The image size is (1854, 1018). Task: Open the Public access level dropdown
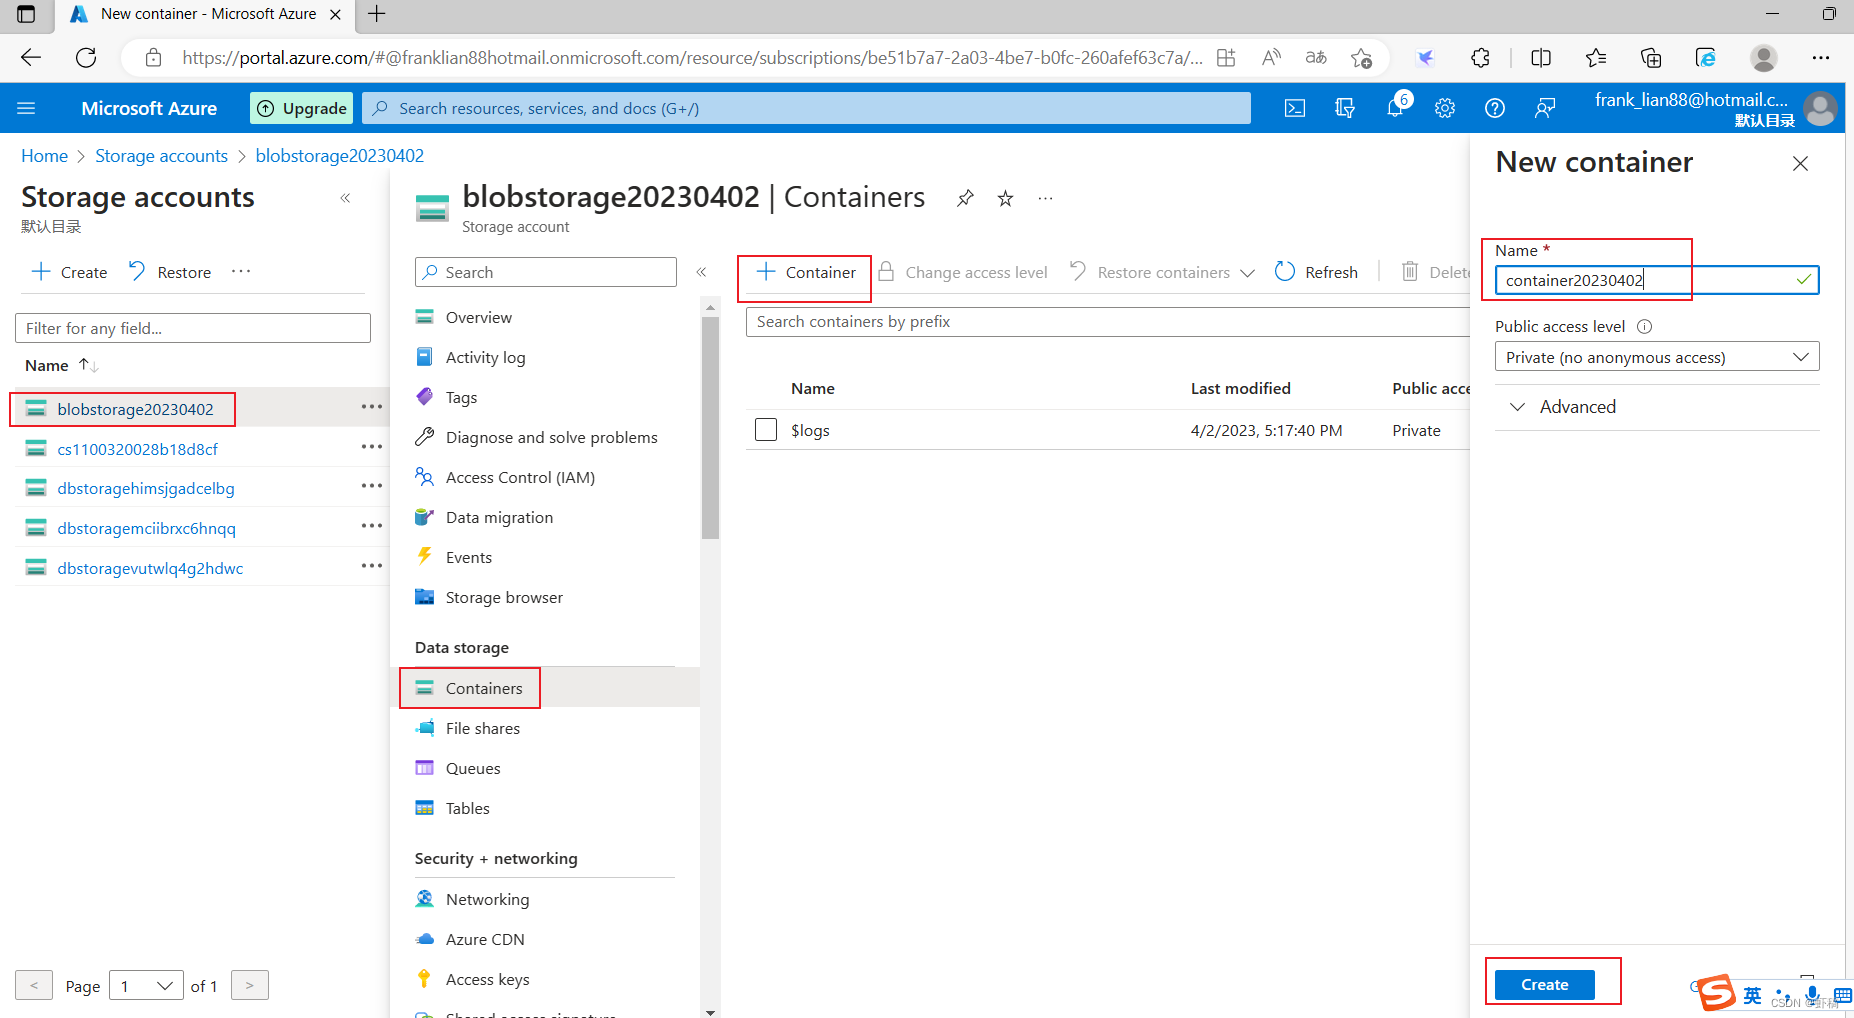tap(1655, 356)
